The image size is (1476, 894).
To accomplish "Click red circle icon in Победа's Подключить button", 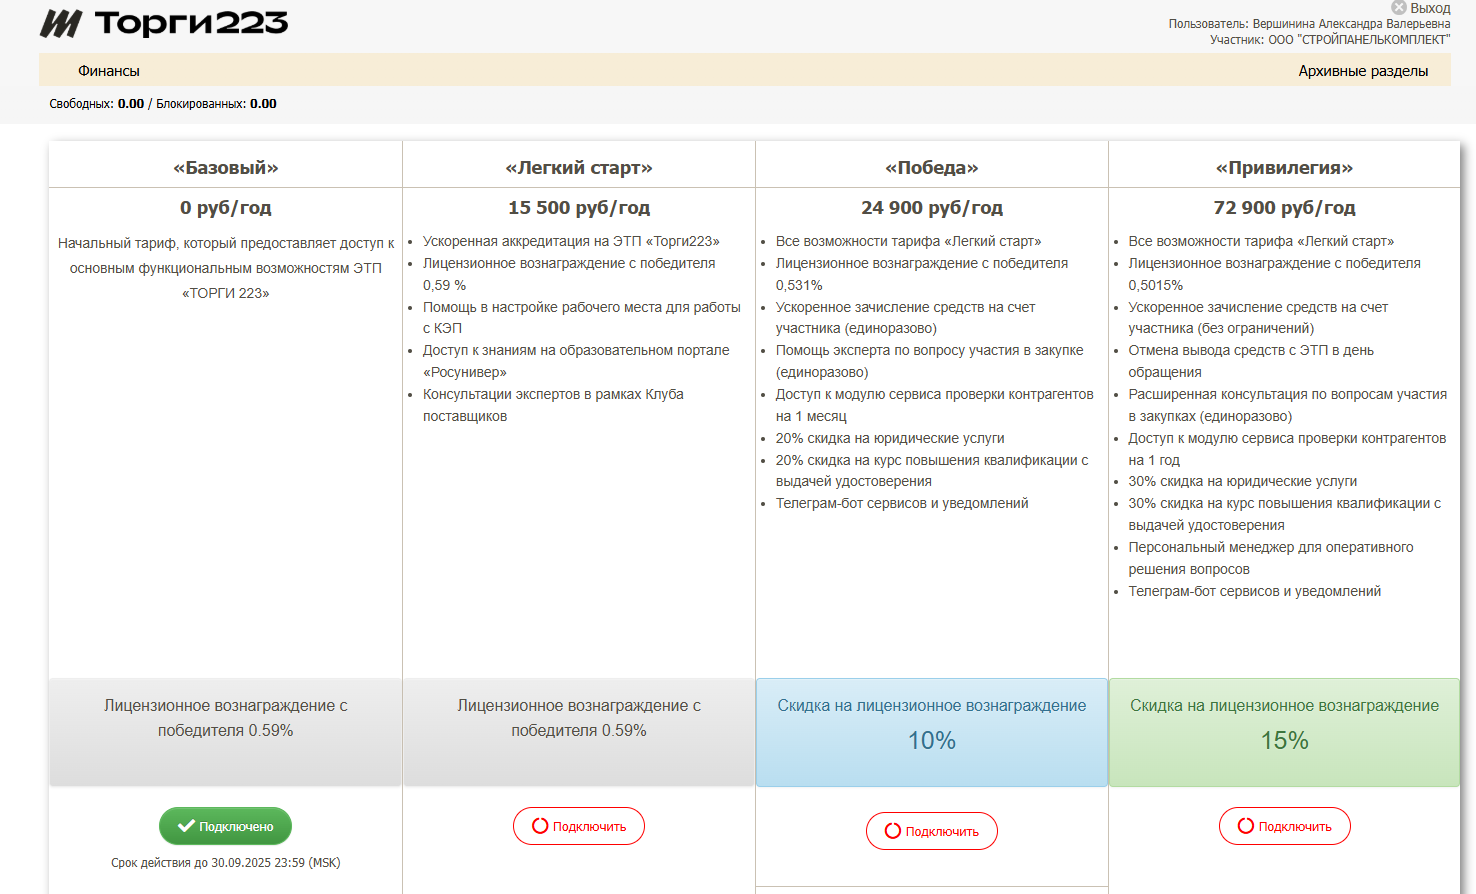I will coord(893,831).
